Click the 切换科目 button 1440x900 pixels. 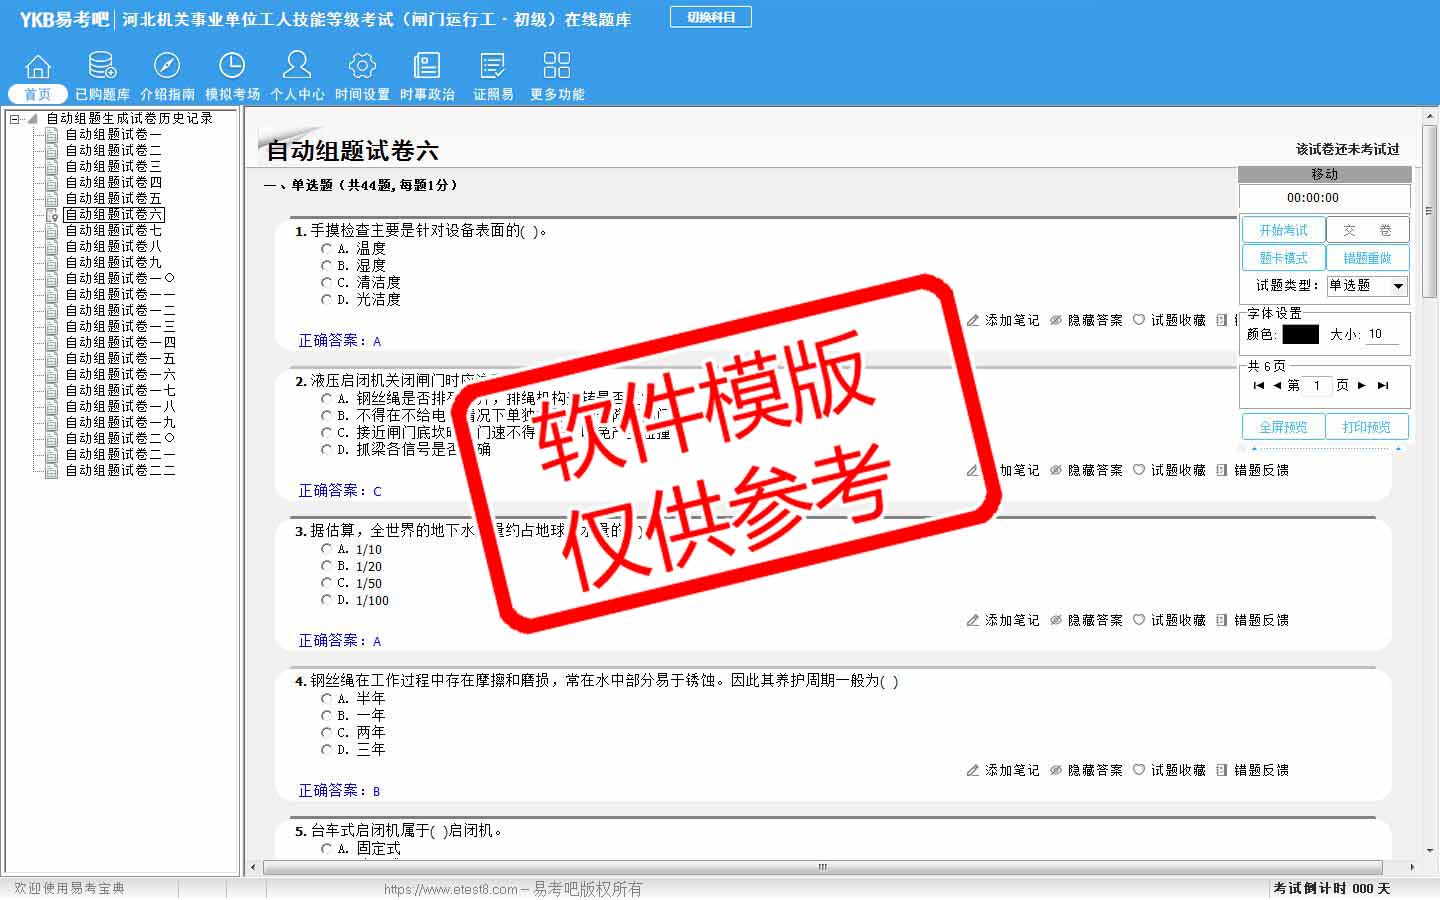click(711, 17)
